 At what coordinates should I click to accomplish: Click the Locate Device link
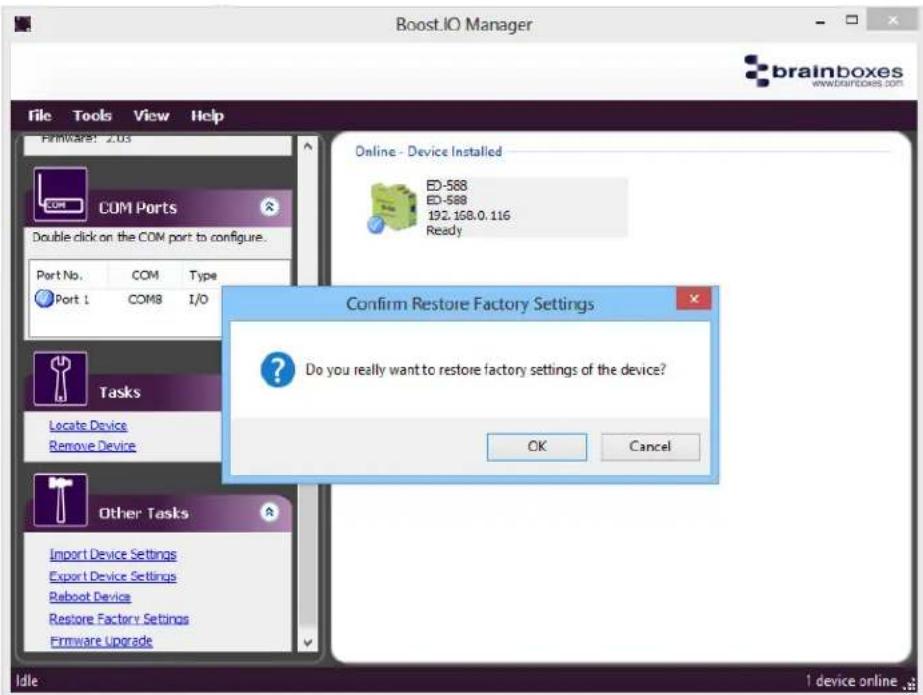coord(88,425)
